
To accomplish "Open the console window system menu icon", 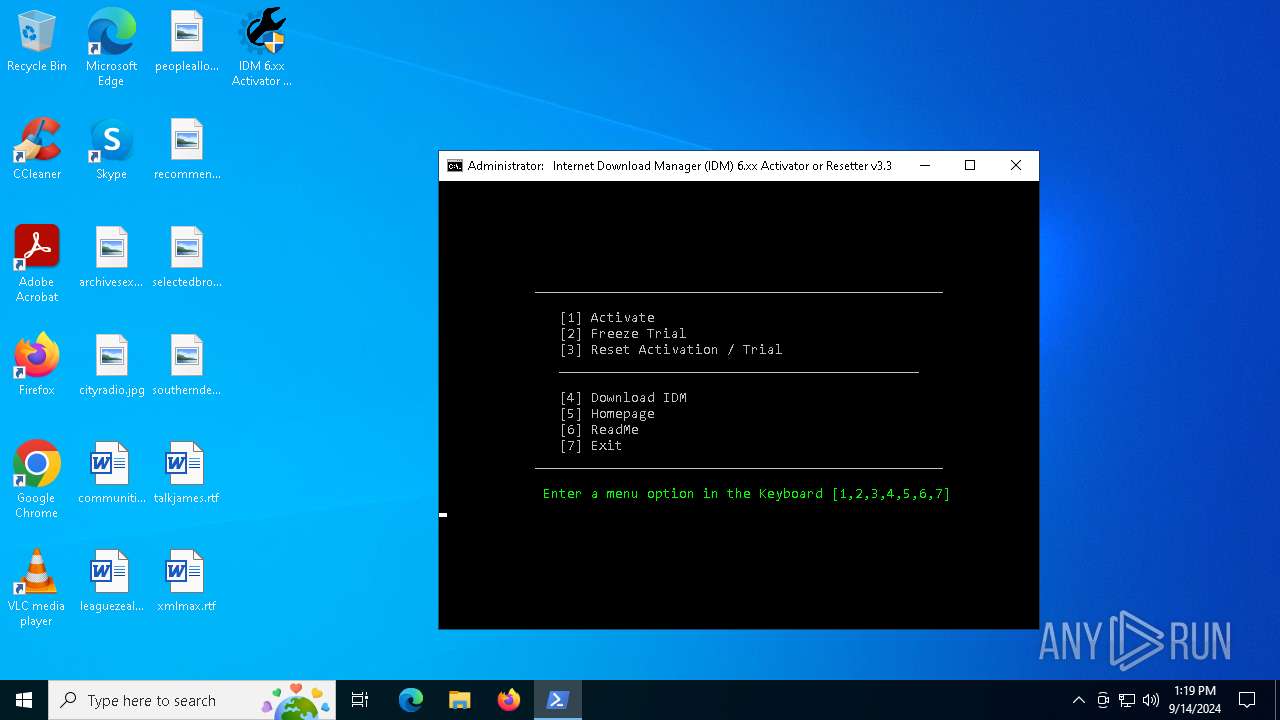I will pos(454,166).
